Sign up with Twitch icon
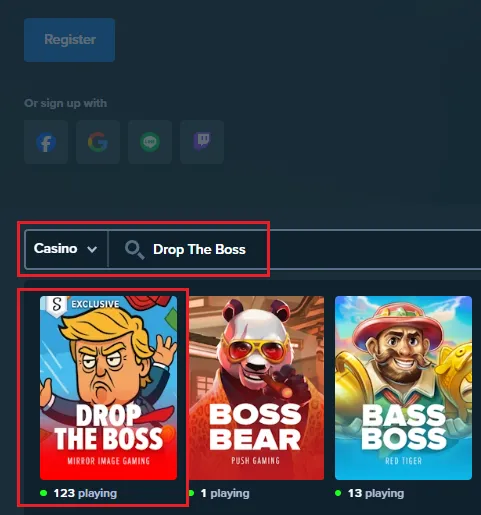 tap(202, 142)
